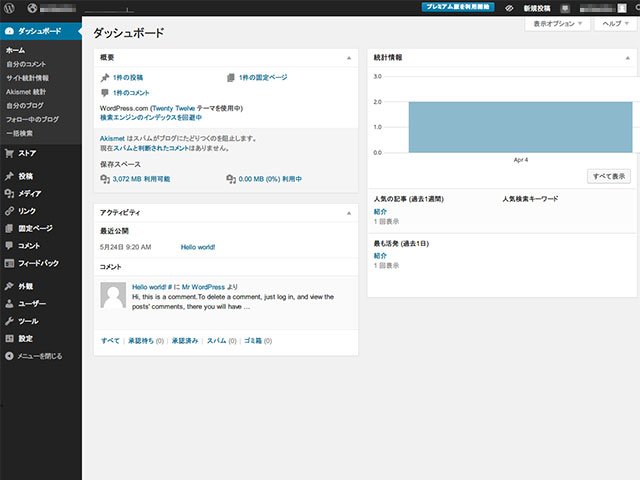Click the Hello world! # comment link
This screenshot has height=480, width=640.
(x=152, y=287)
